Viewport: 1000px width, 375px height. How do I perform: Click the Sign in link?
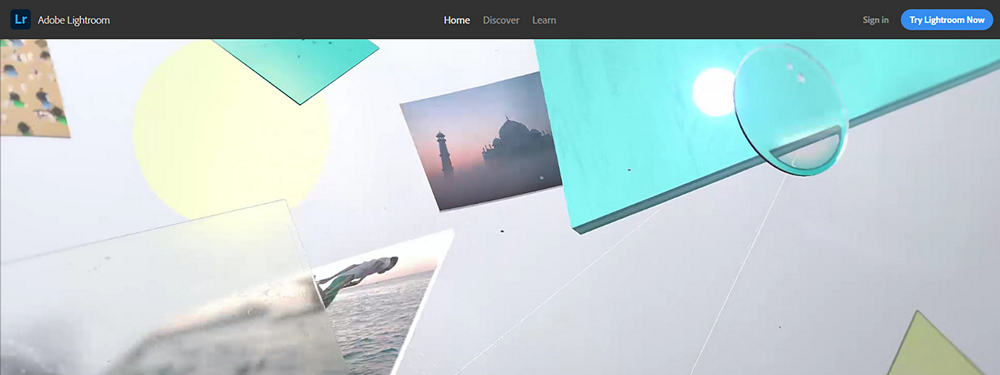[x=876, y=20]
